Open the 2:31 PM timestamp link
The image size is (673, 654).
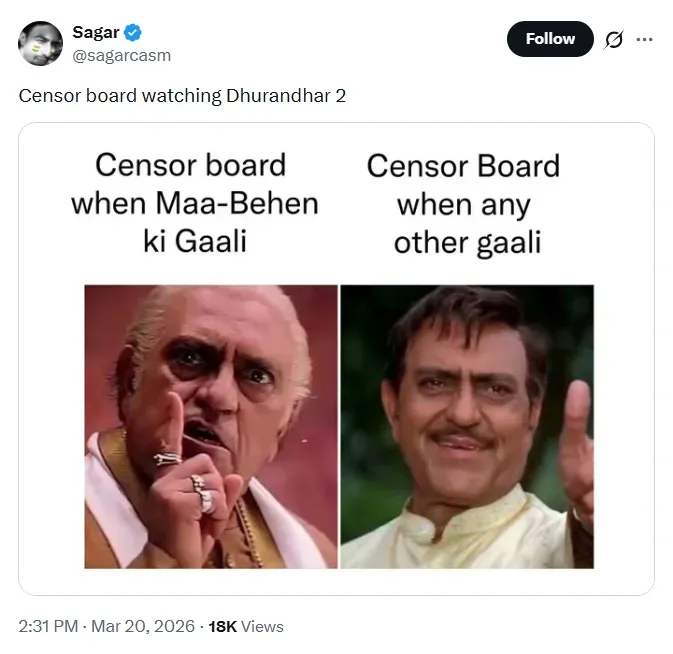click(49, 627)
